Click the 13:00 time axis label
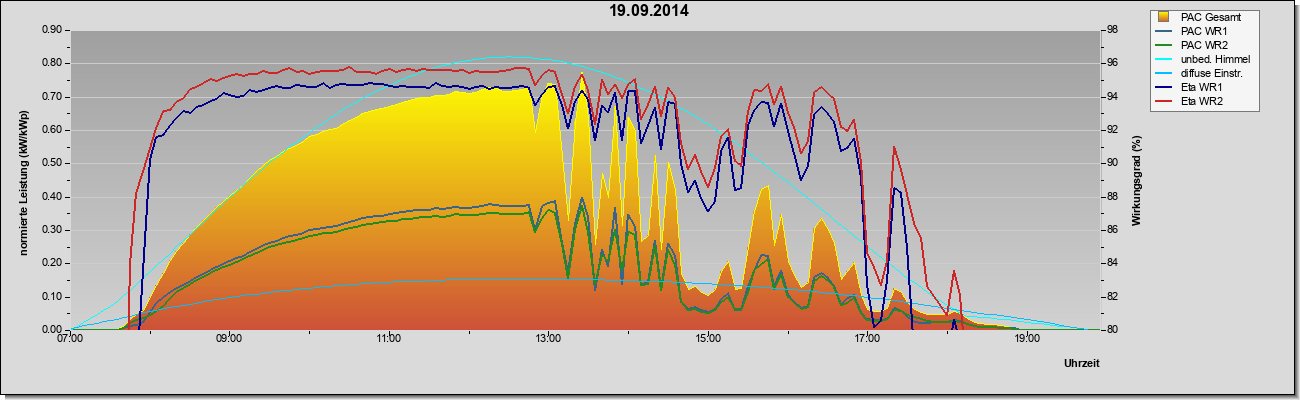This screenshot has height=400, width=1300. point(548,339)
